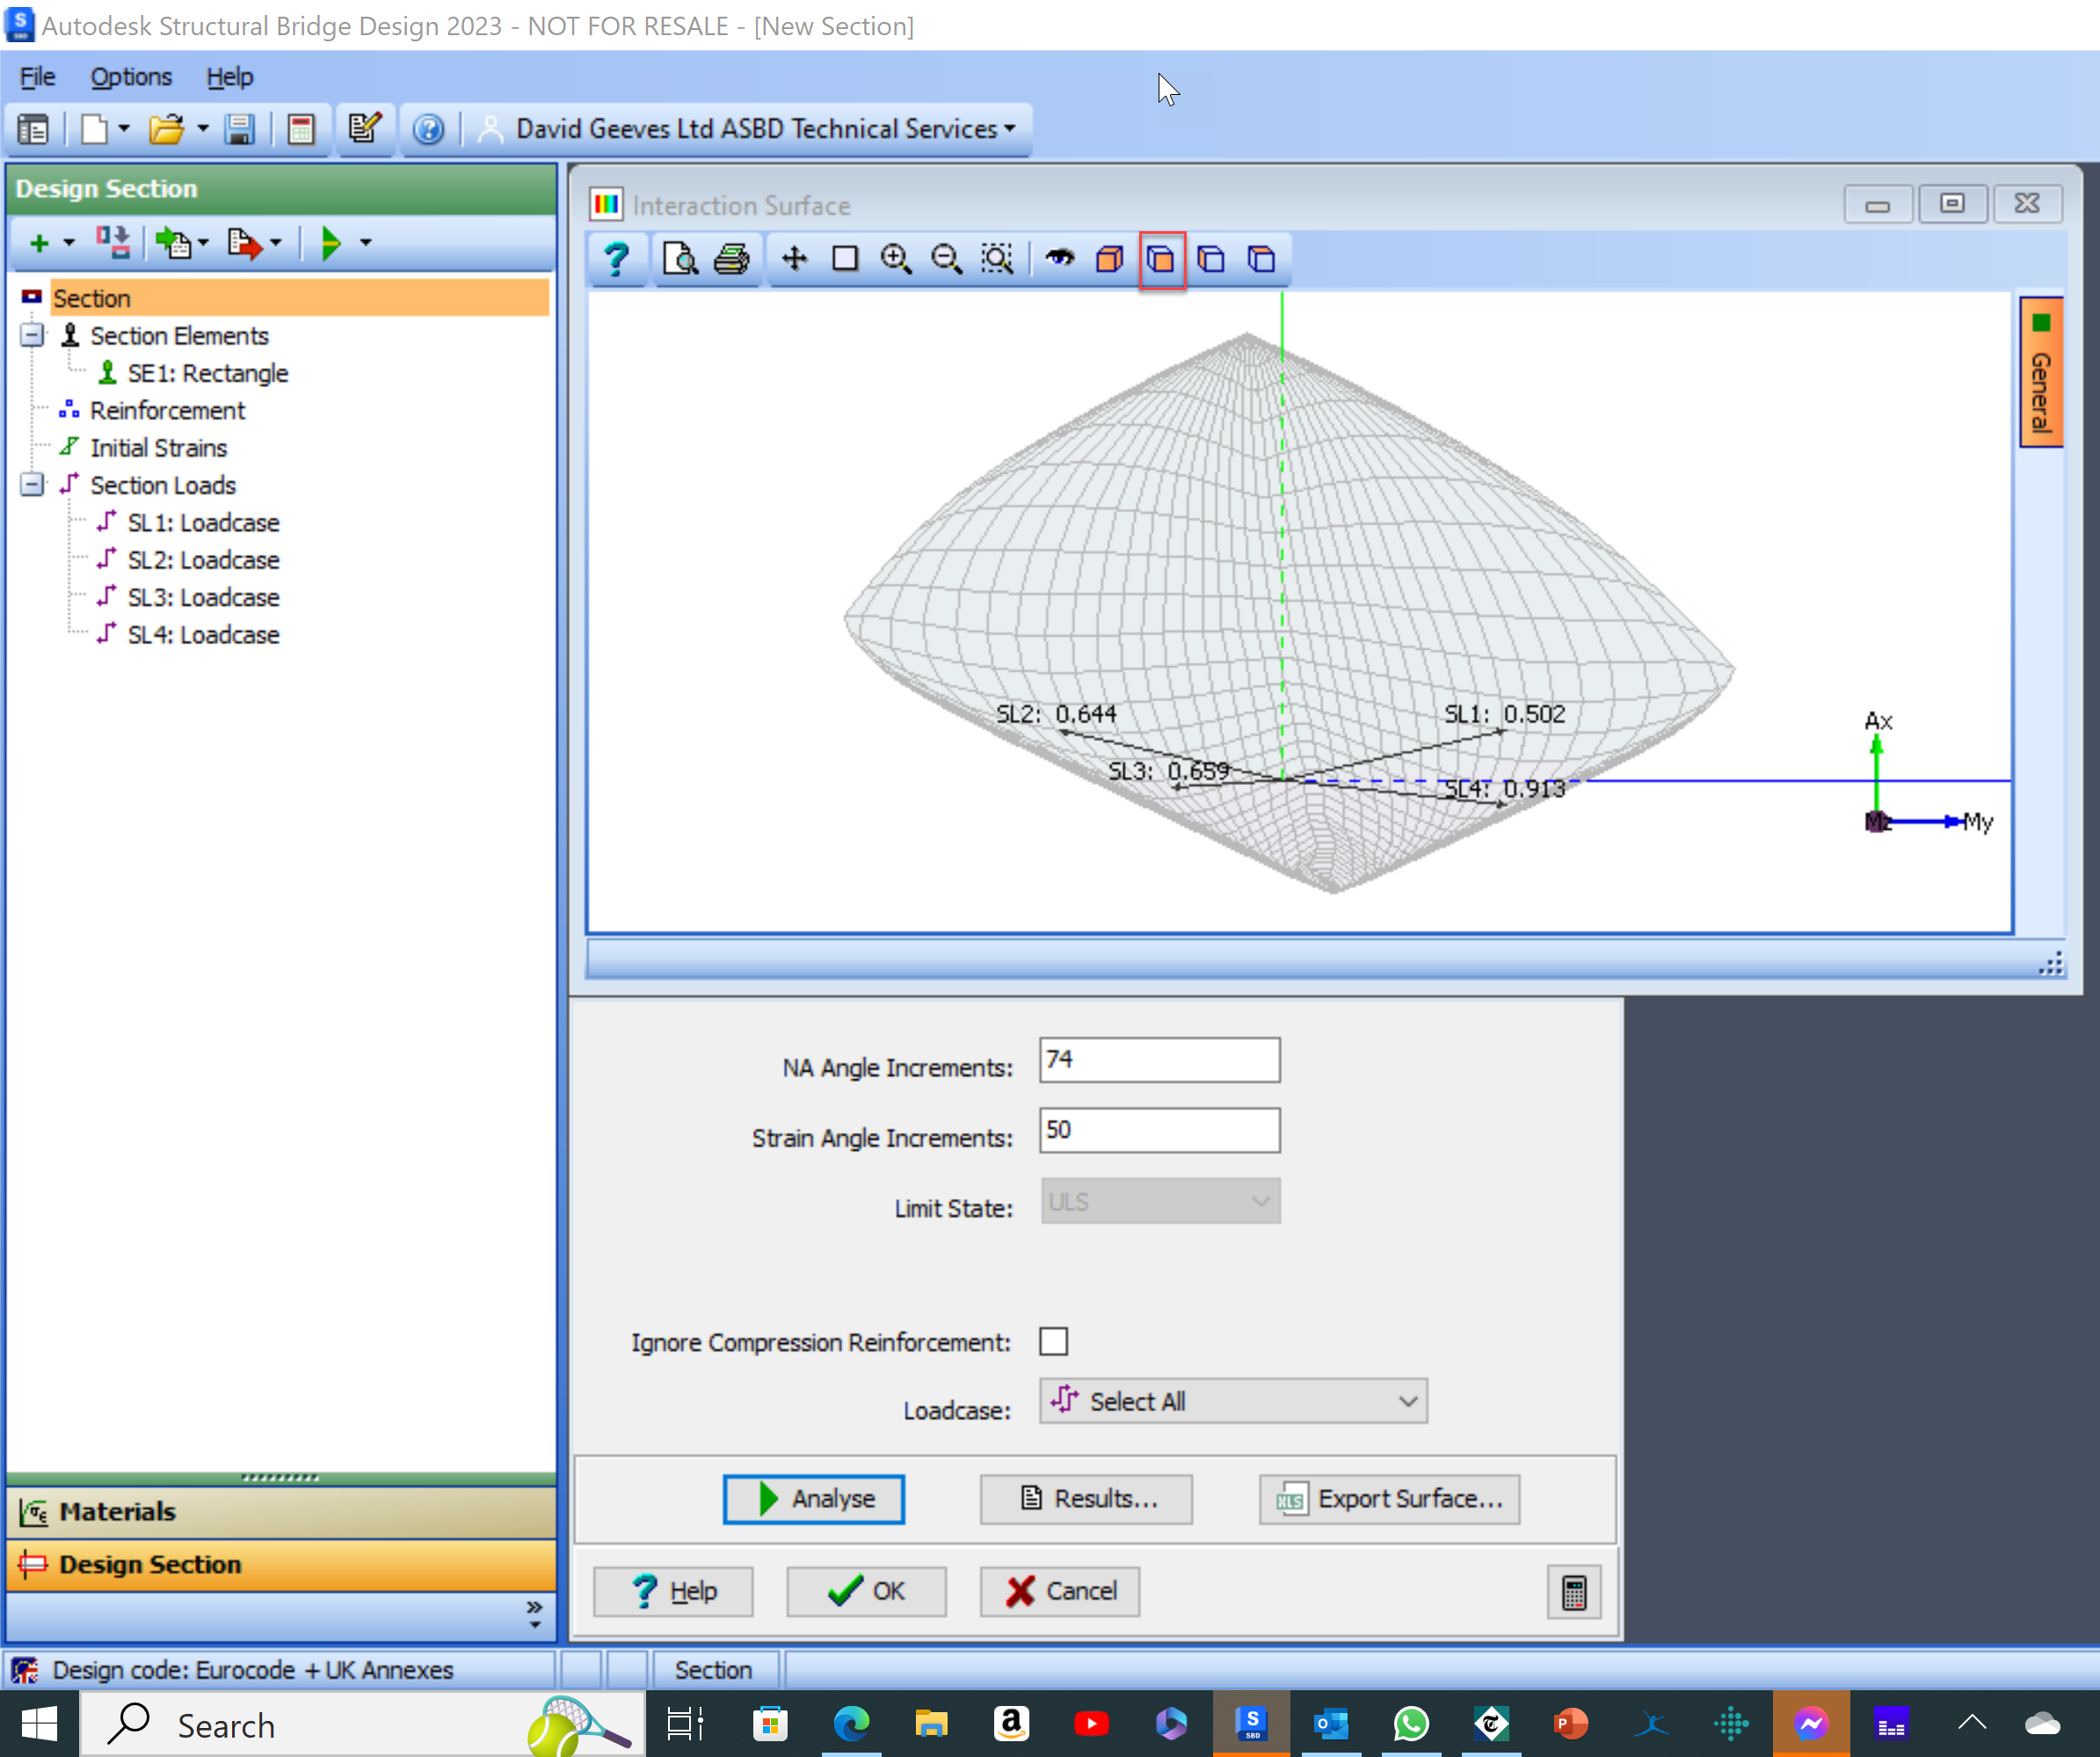The width and height of the screenshot is (2100, 1757).
Task: Click the NA Angle Increments input field
Action: [1158, 1060]
